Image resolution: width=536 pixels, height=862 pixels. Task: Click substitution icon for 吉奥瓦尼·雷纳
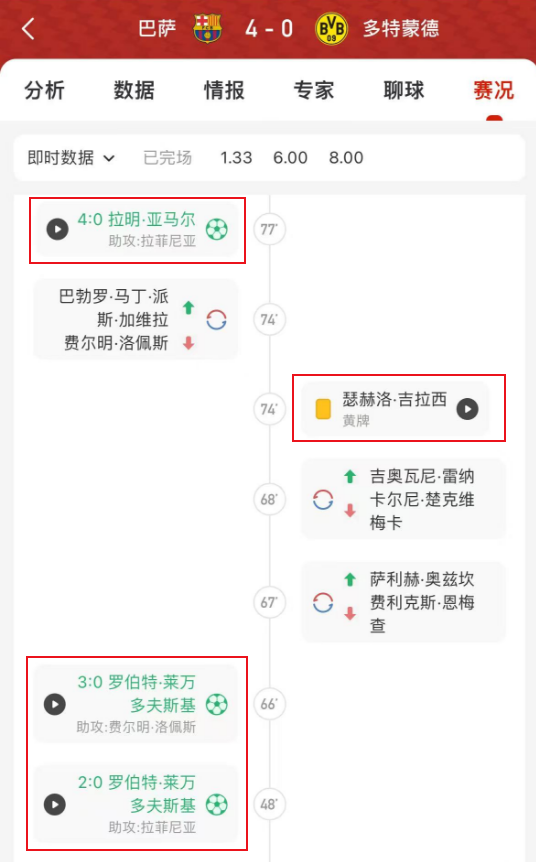[x=323, y=500]
